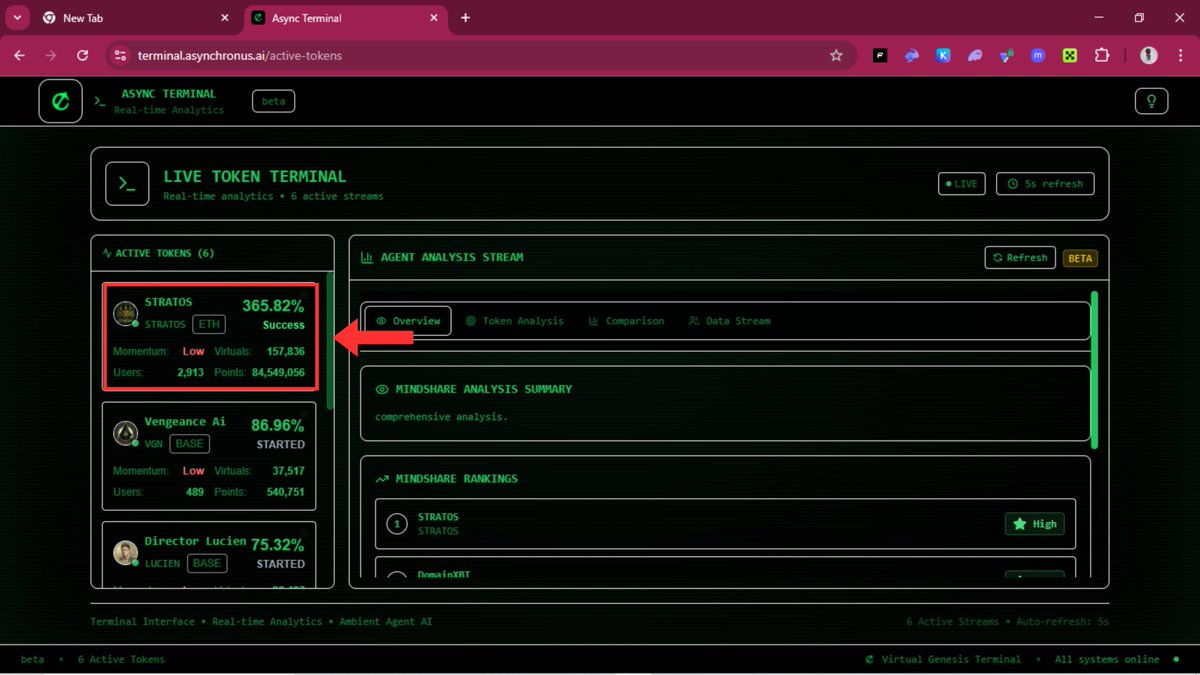Open the black F extension icon
The image size is (1200, 675).
tap(880, 56)
